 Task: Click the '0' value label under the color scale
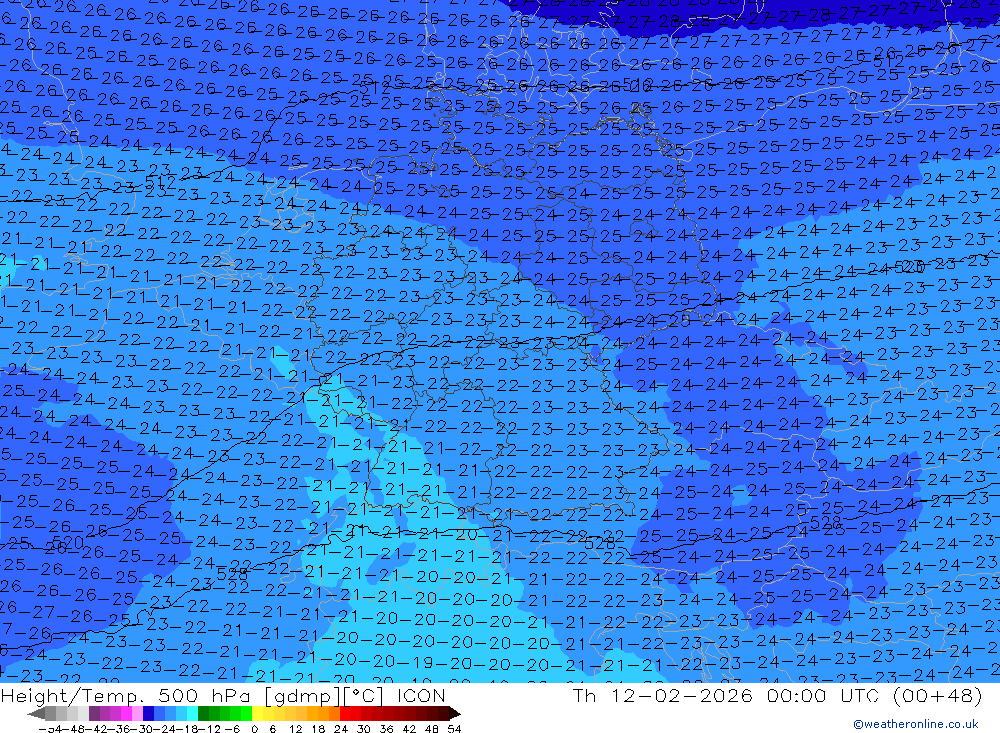[254, 729]
